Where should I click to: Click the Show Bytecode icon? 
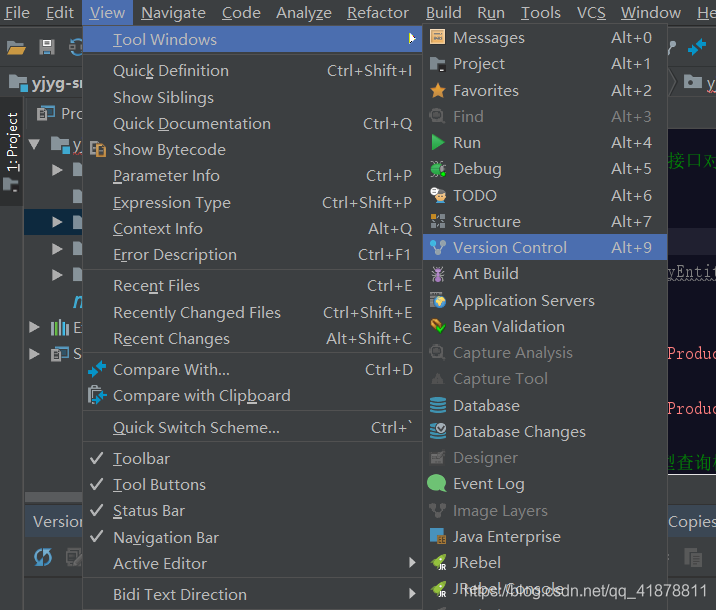[x=98, y=149]
